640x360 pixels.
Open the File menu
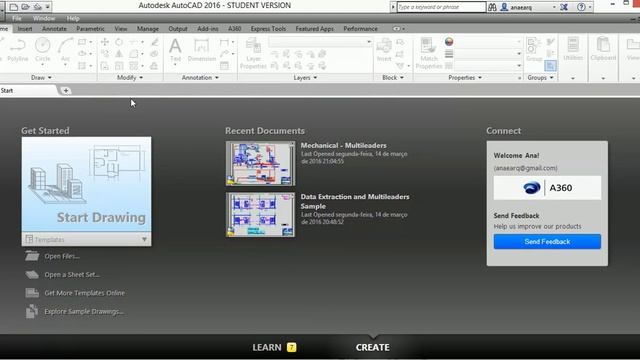(17, 18)
